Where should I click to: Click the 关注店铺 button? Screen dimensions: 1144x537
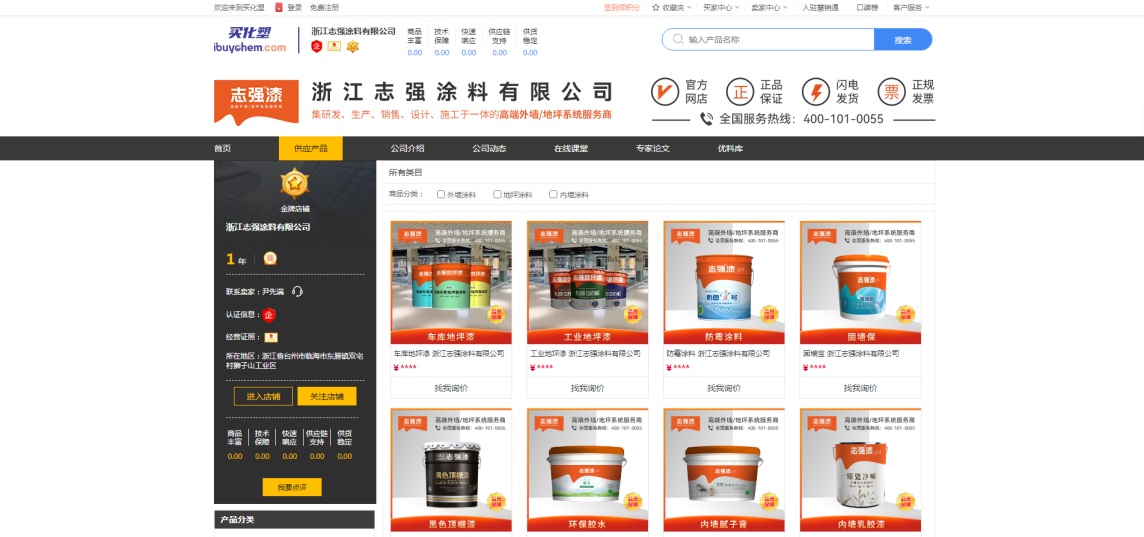[327, 396]
